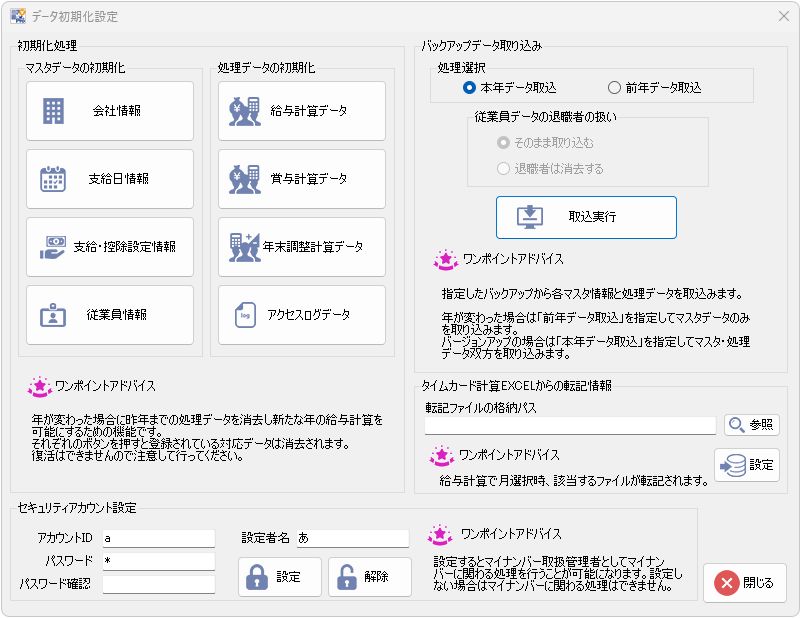Select the 前年データ取込 radio button
The width and height of the screenshot is (801, 618).
click(x=614, y=88)
